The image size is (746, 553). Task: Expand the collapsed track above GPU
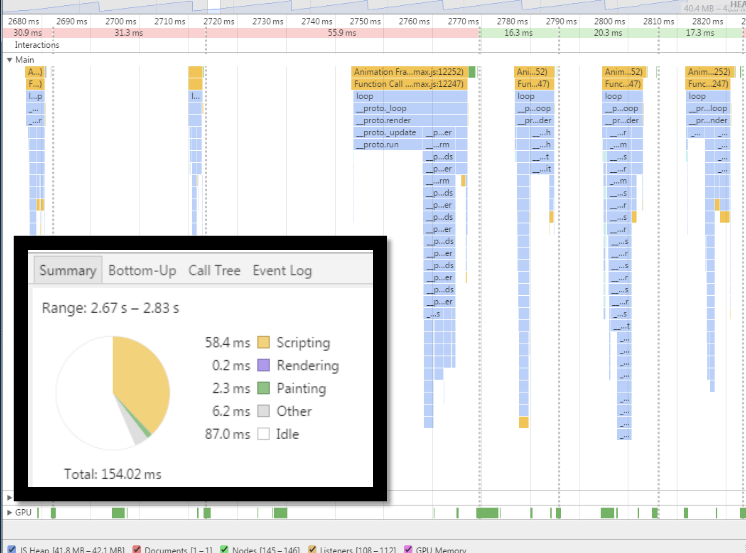pyautogui.click(x=9, y=498)
